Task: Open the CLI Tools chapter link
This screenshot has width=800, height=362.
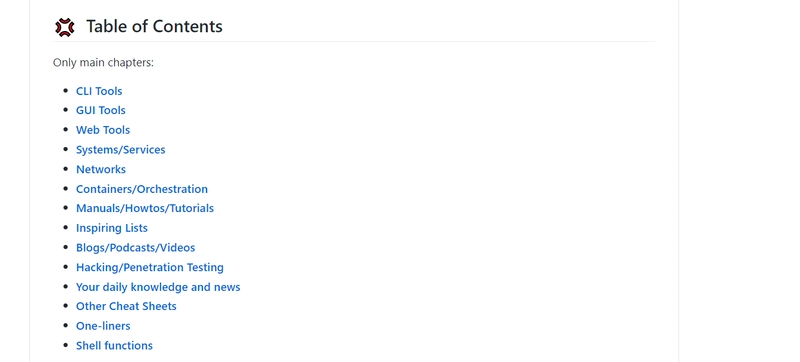Action: 99,91
